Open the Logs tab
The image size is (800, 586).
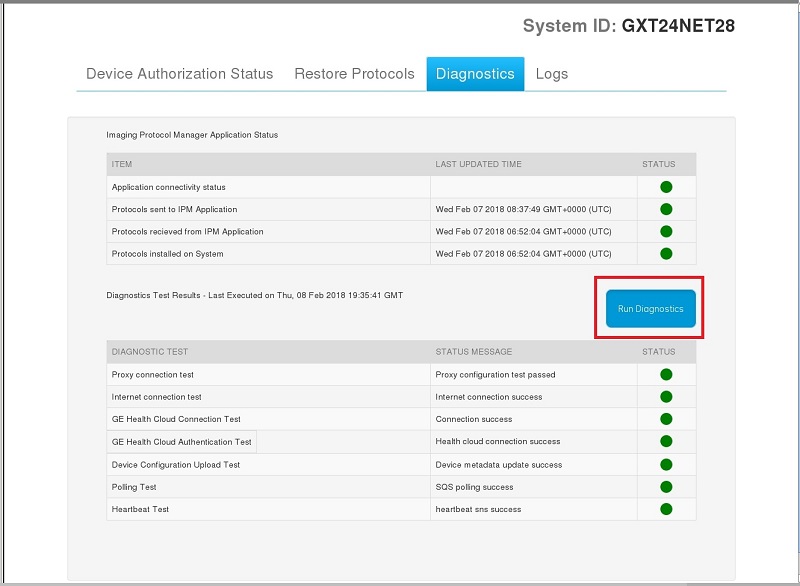pos(552,74)
